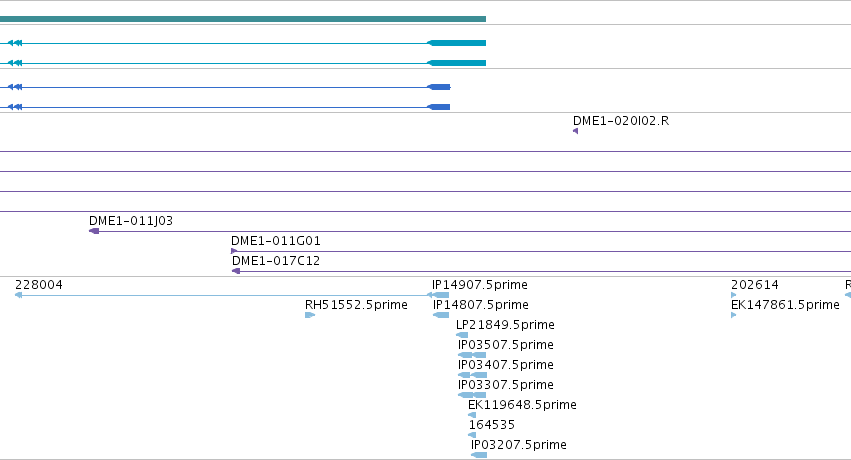Click the DME1-011G01 feature label
Image resolution: width=851 pixels, height=460 pixels.
[276, 241]
